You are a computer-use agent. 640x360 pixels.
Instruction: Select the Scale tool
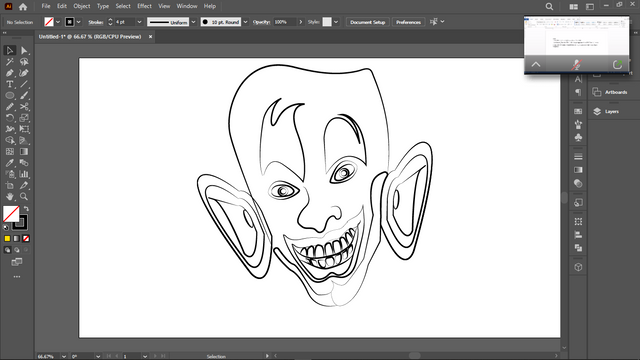click(24, 118)
